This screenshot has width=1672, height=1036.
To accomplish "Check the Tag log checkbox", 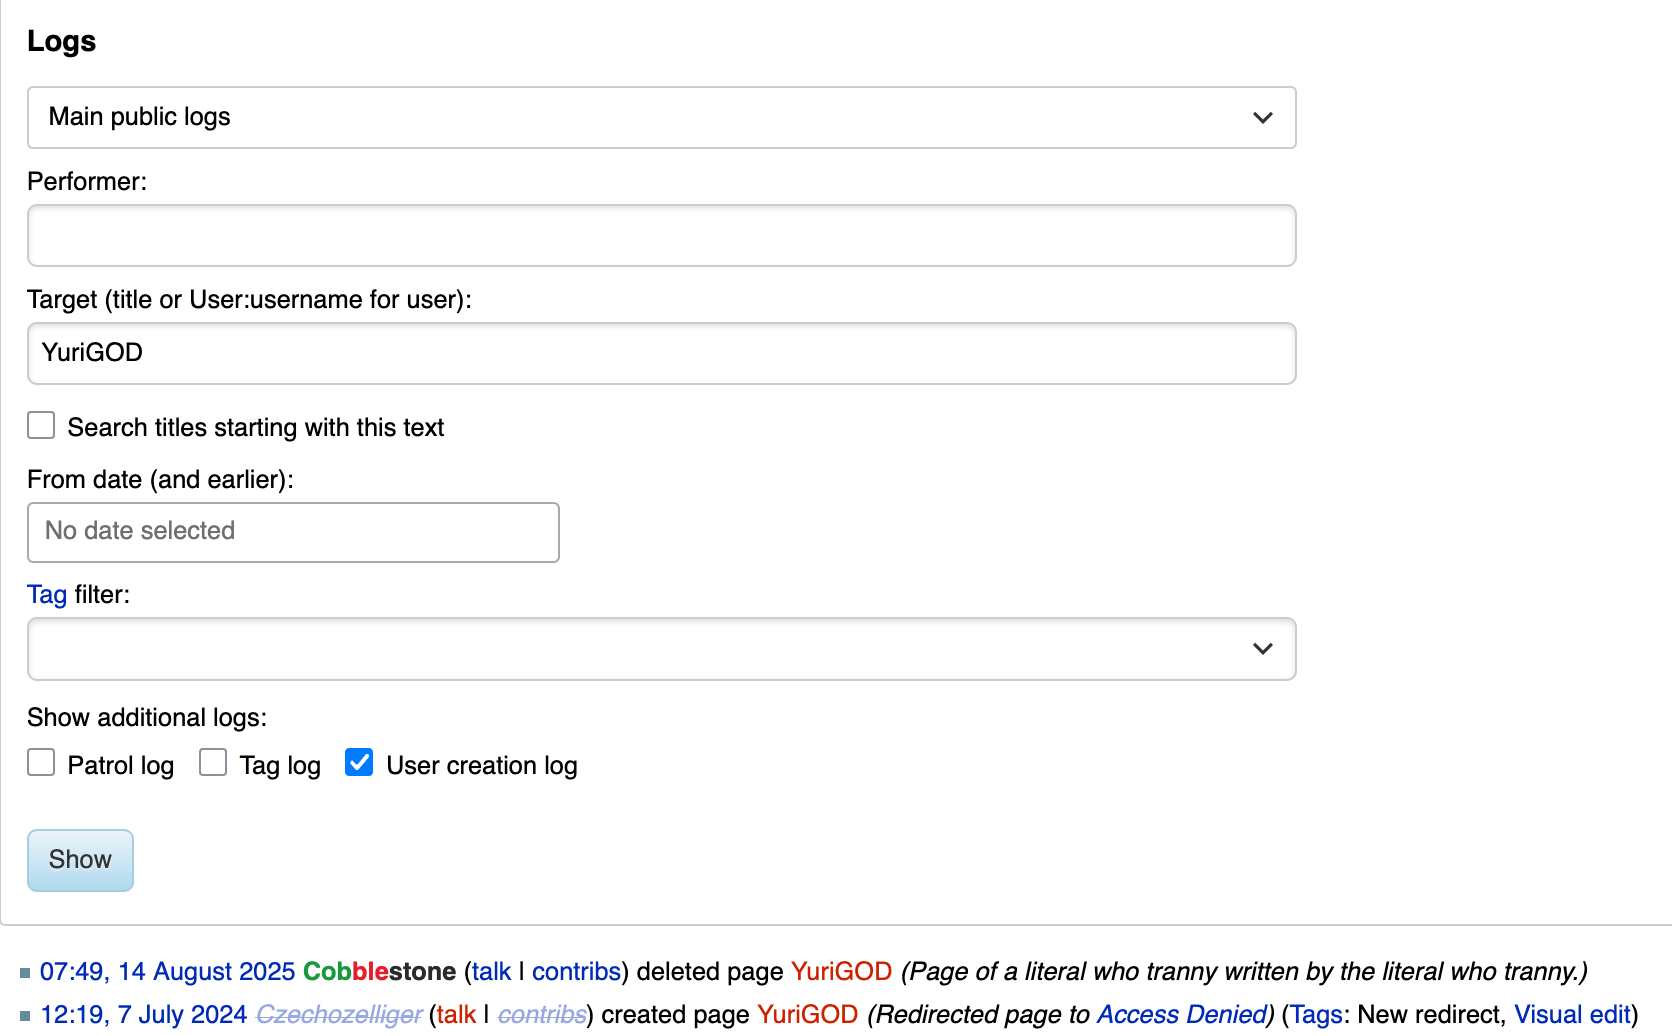I will click(213, 763).
